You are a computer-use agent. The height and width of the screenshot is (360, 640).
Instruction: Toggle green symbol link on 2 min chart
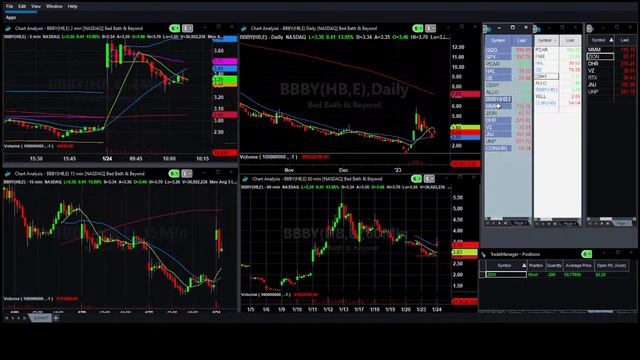tap(175, 28)
